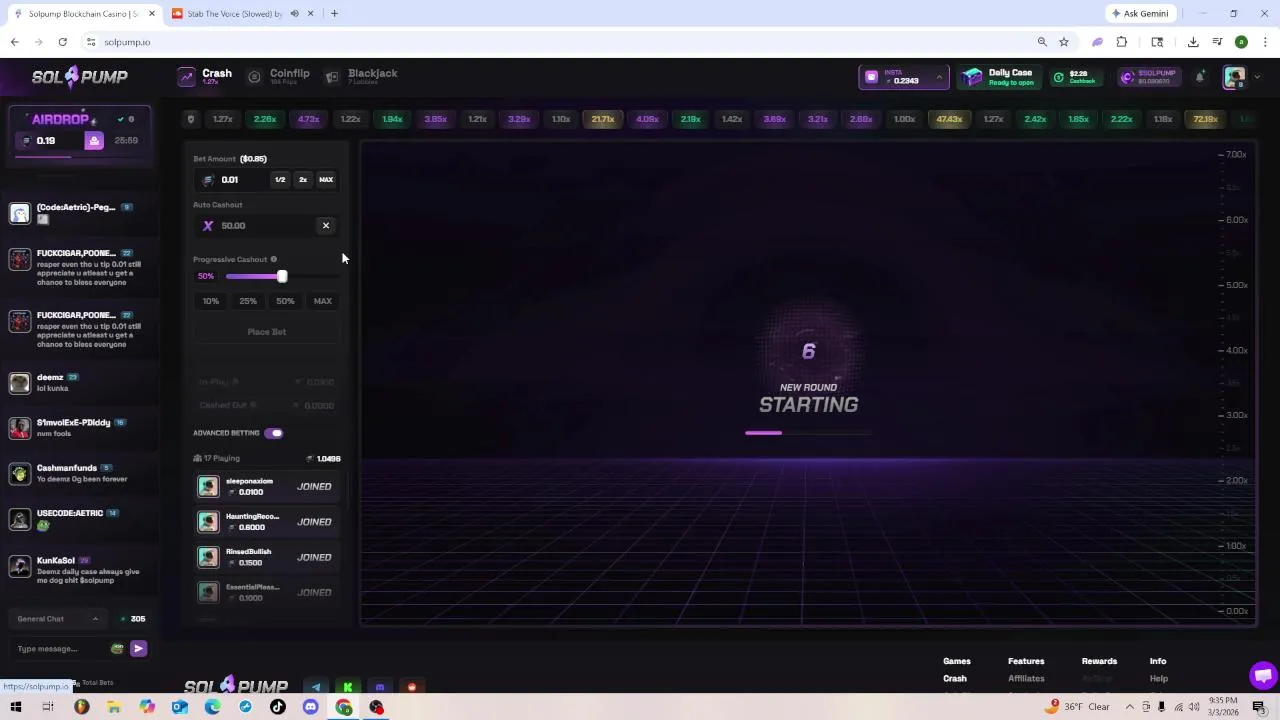Set bet amount to MAX
This screenshot has height=720, width=1280.
pyautogui.click(x=326, y=180)
